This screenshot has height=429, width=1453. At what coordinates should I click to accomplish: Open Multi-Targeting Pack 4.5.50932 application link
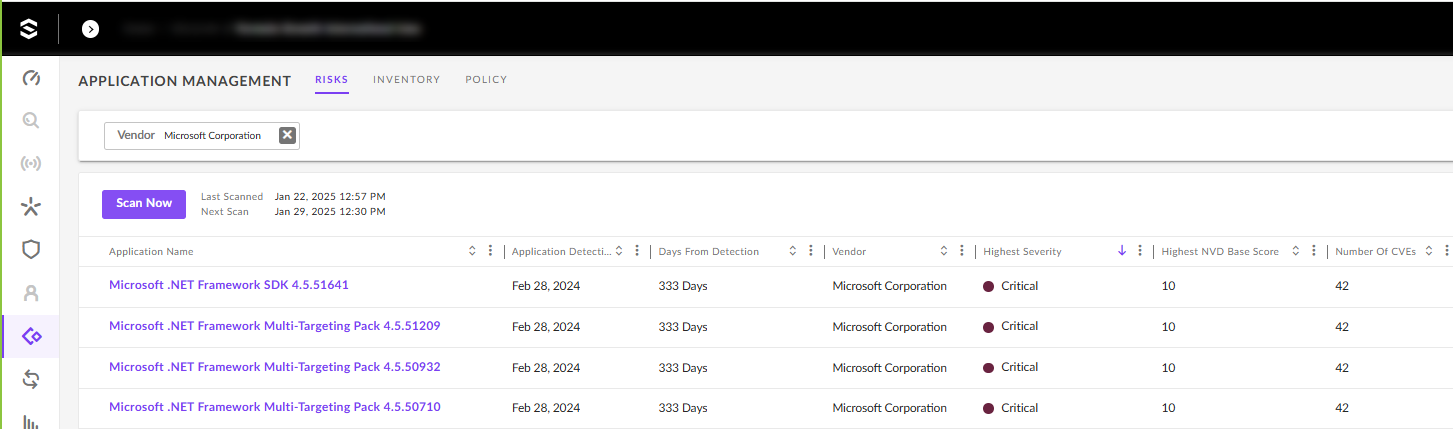274,367
